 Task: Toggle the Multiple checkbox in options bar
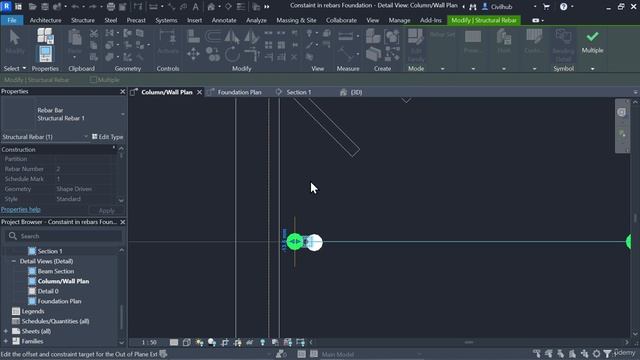(x=93, y=80)
